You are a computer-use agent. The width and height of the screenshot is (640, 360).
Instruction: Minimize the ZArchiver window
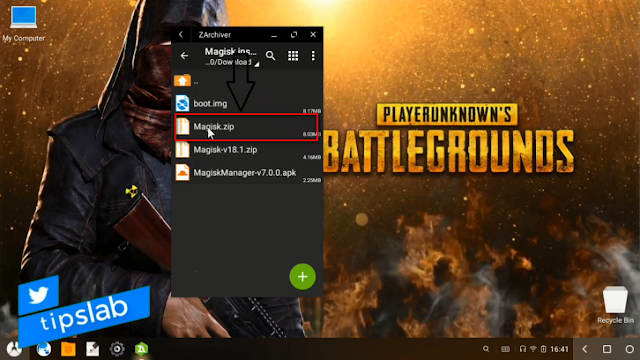[x=274, y=35]
